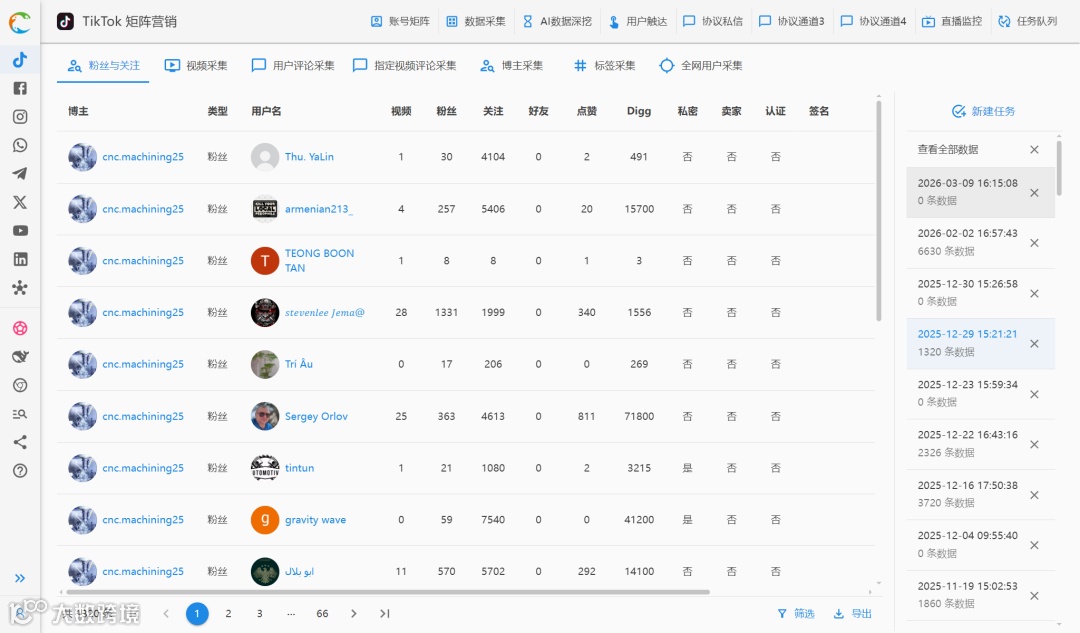Open user link gravity wave
The image size is (1080, 633).
tap(315, 520)
